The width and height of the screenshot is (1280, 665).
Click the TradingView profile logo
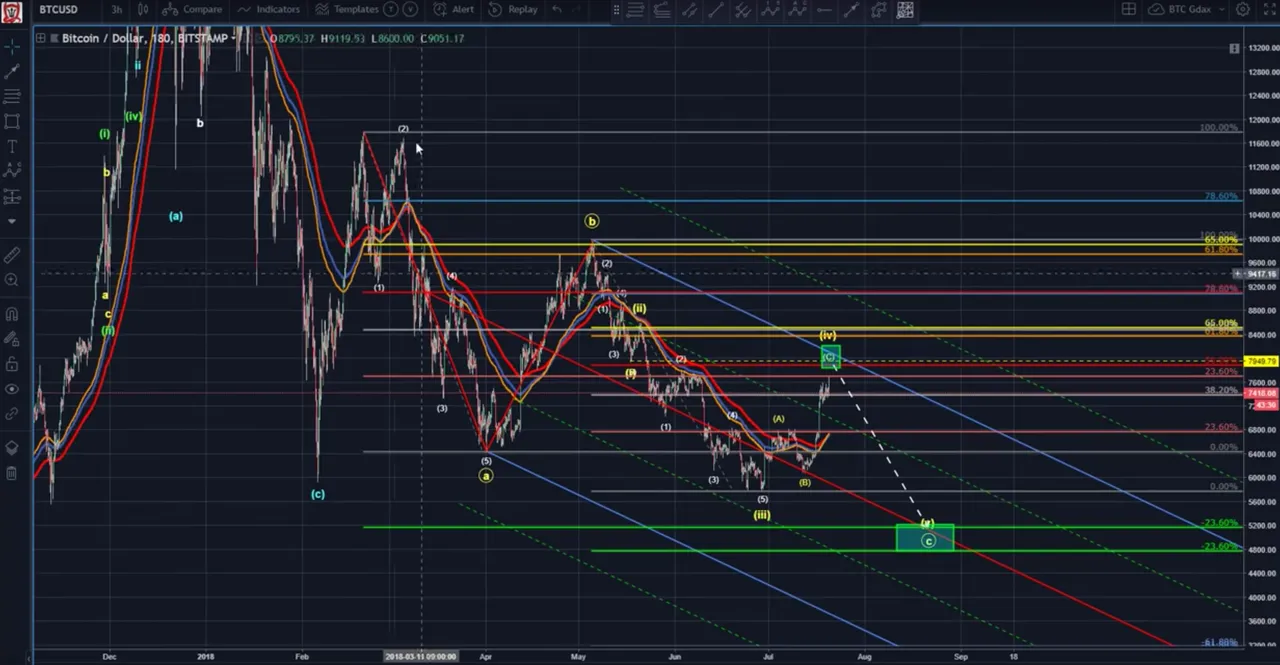click(12, 12)
